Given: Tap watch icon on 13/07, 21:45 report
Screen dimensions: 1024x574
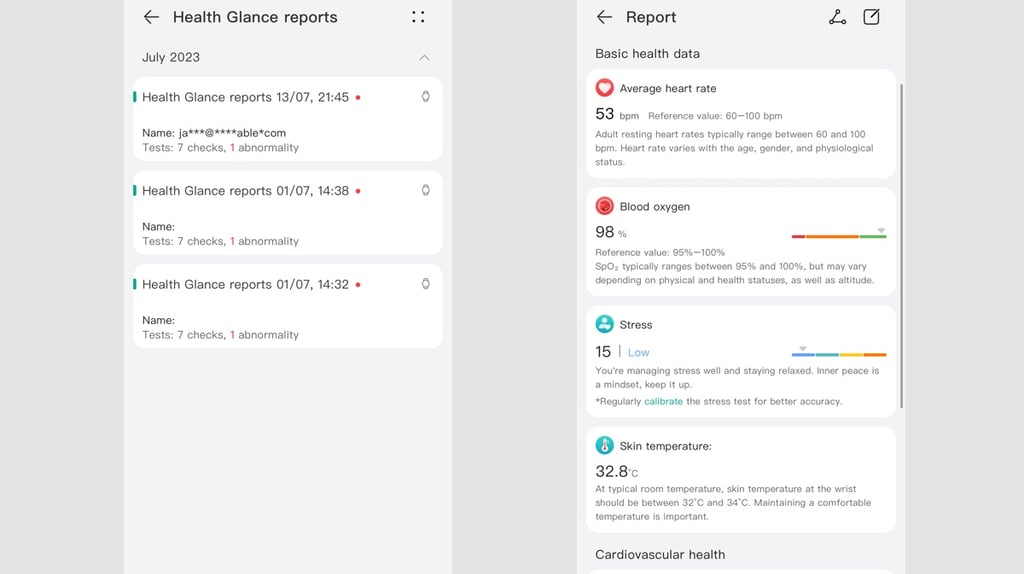Looking at the screenshot, I should (426, 97).
